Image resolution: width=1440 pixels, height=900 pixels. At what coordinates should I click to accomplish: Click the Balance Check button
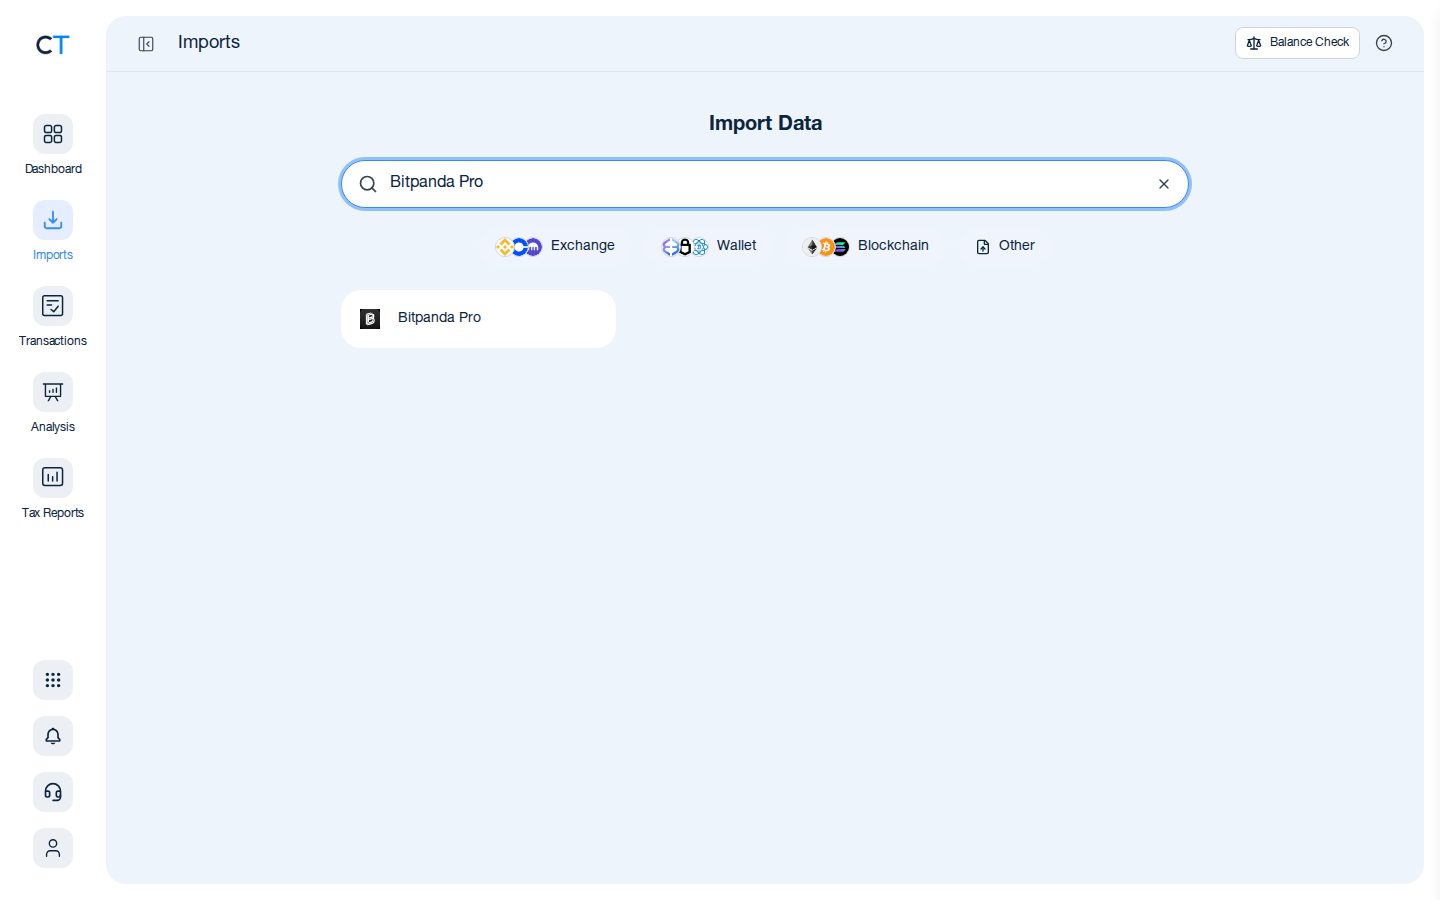(x=1297, y=43)
